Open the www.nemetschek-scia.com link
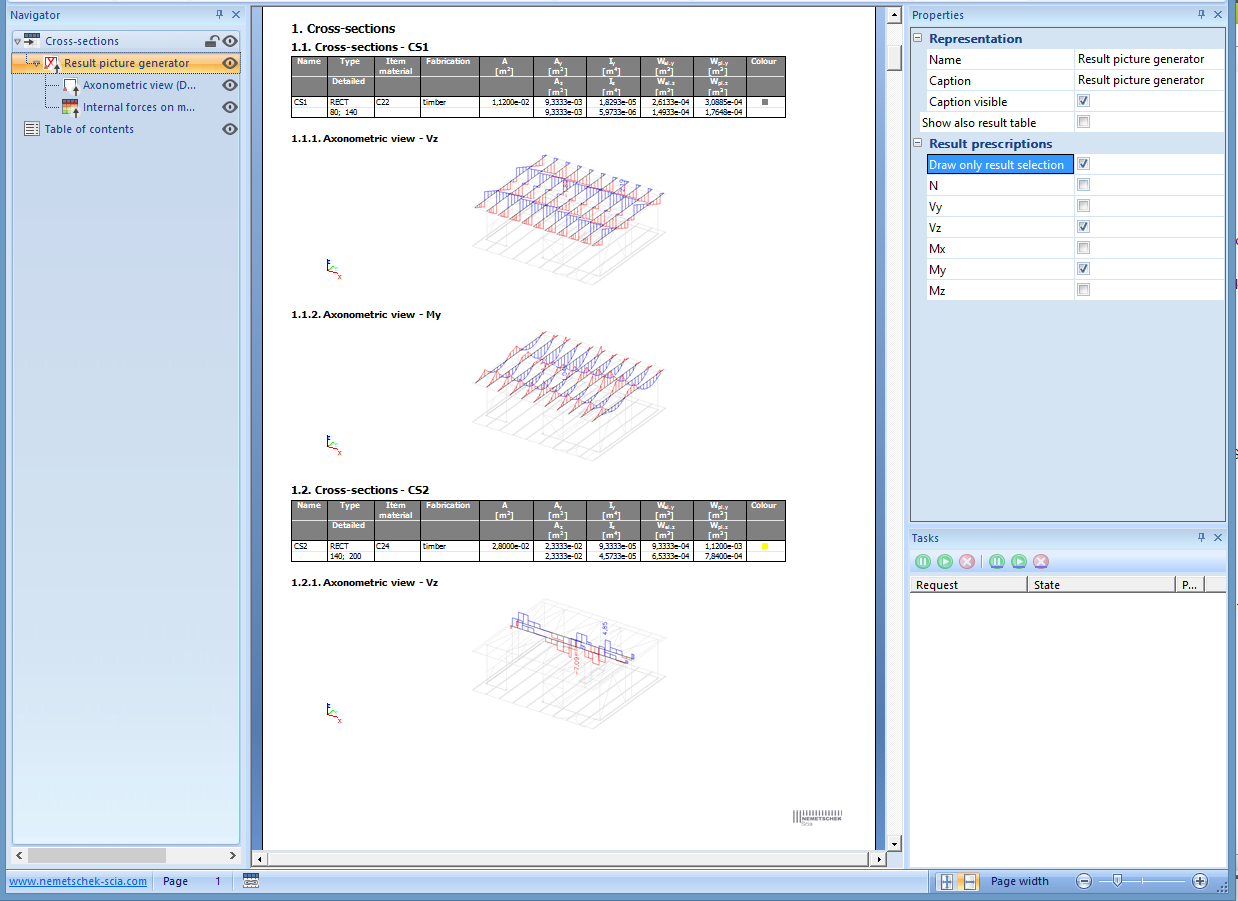This screenshot has width=1238, height=901. point(78,881)
